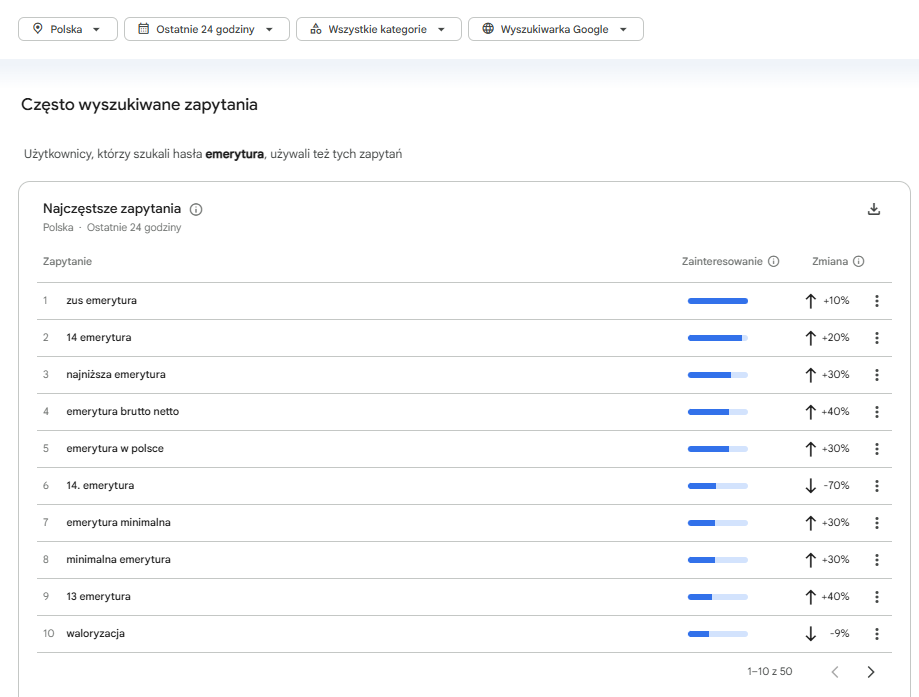Select the query 13 emerytura
Screen dimensions: 919x697
pos(98,596)
